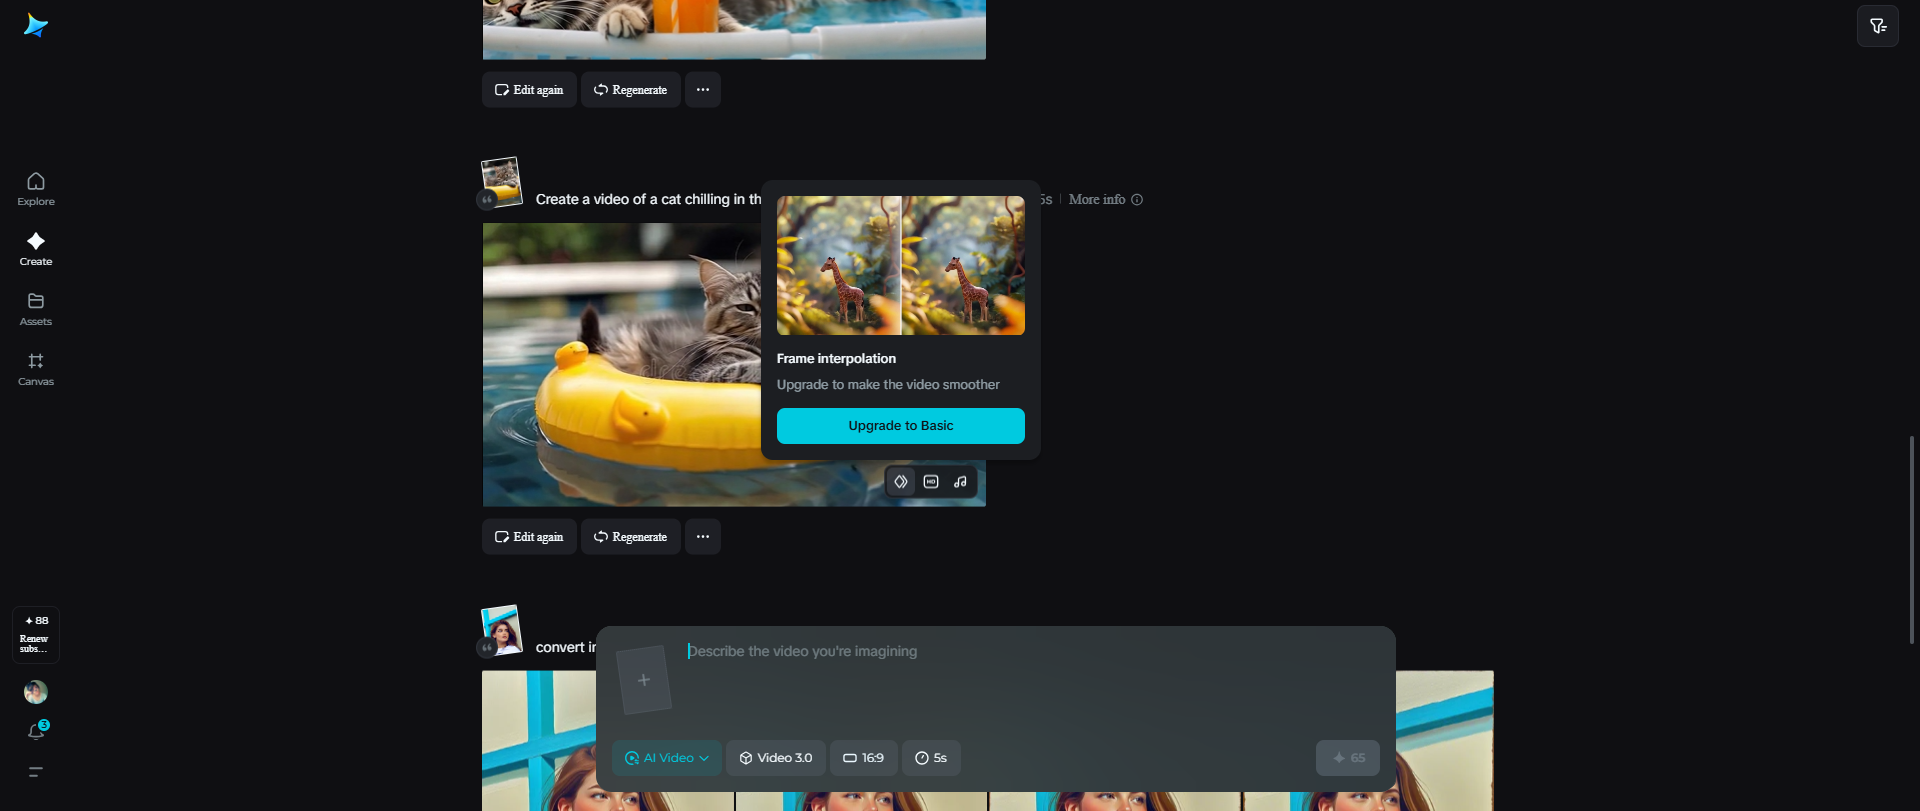
Task: Open the notifications bell
Action: [x=36, y=732]
